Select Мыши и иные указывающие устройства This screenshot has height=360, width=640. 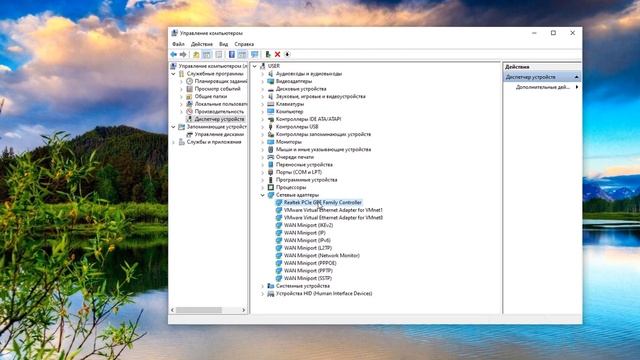(323, 149)
